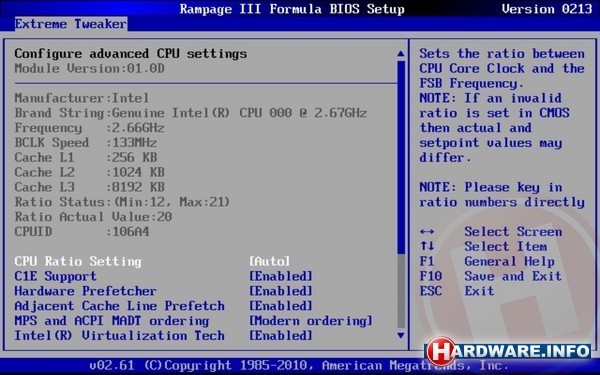Click the F1 General Help entry
600x375 pixels.
pyautogui.click(x=487, y=262)
